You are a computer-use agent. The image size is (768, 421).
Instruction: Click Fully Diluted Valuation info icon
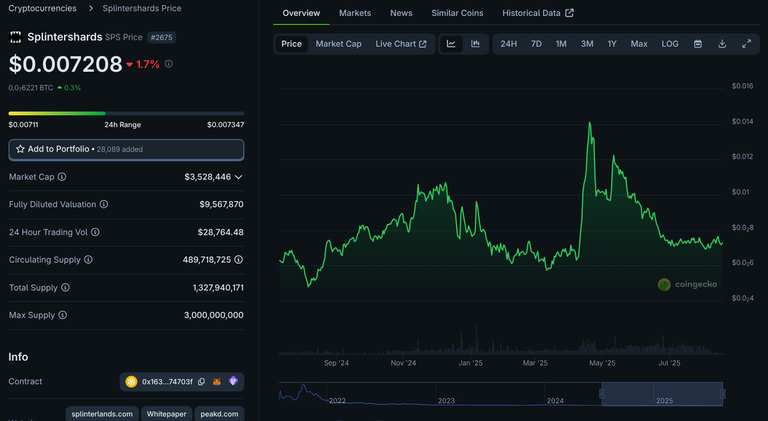(104, 204)
